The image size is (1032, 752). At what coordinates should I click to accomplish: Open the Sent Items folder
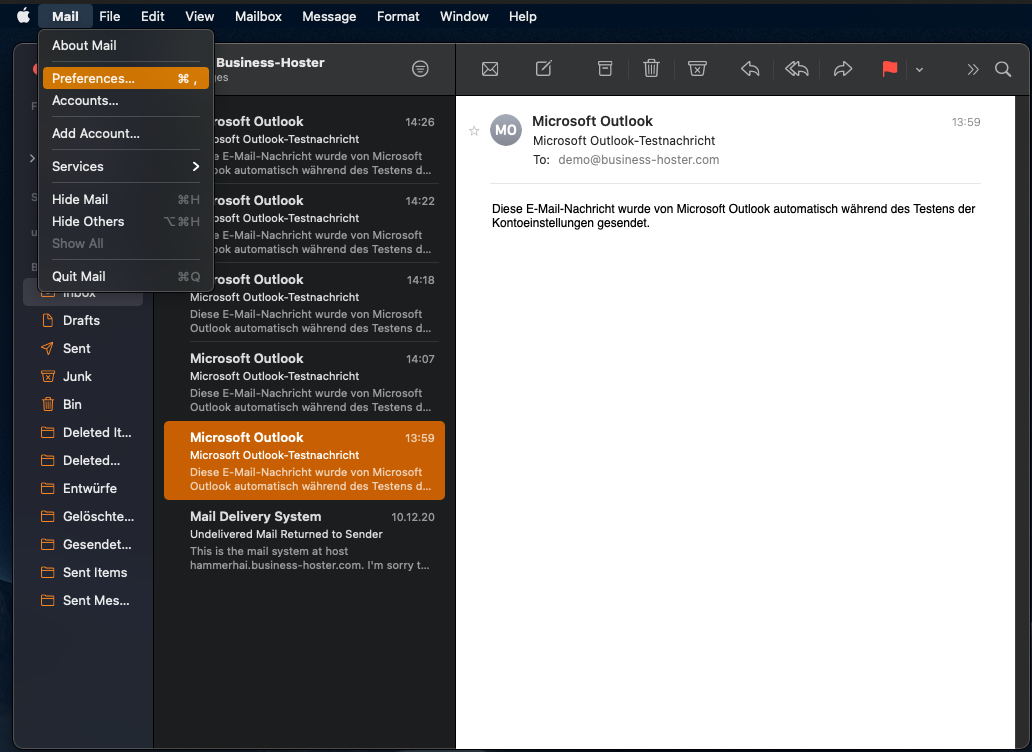tap(83, 572)
